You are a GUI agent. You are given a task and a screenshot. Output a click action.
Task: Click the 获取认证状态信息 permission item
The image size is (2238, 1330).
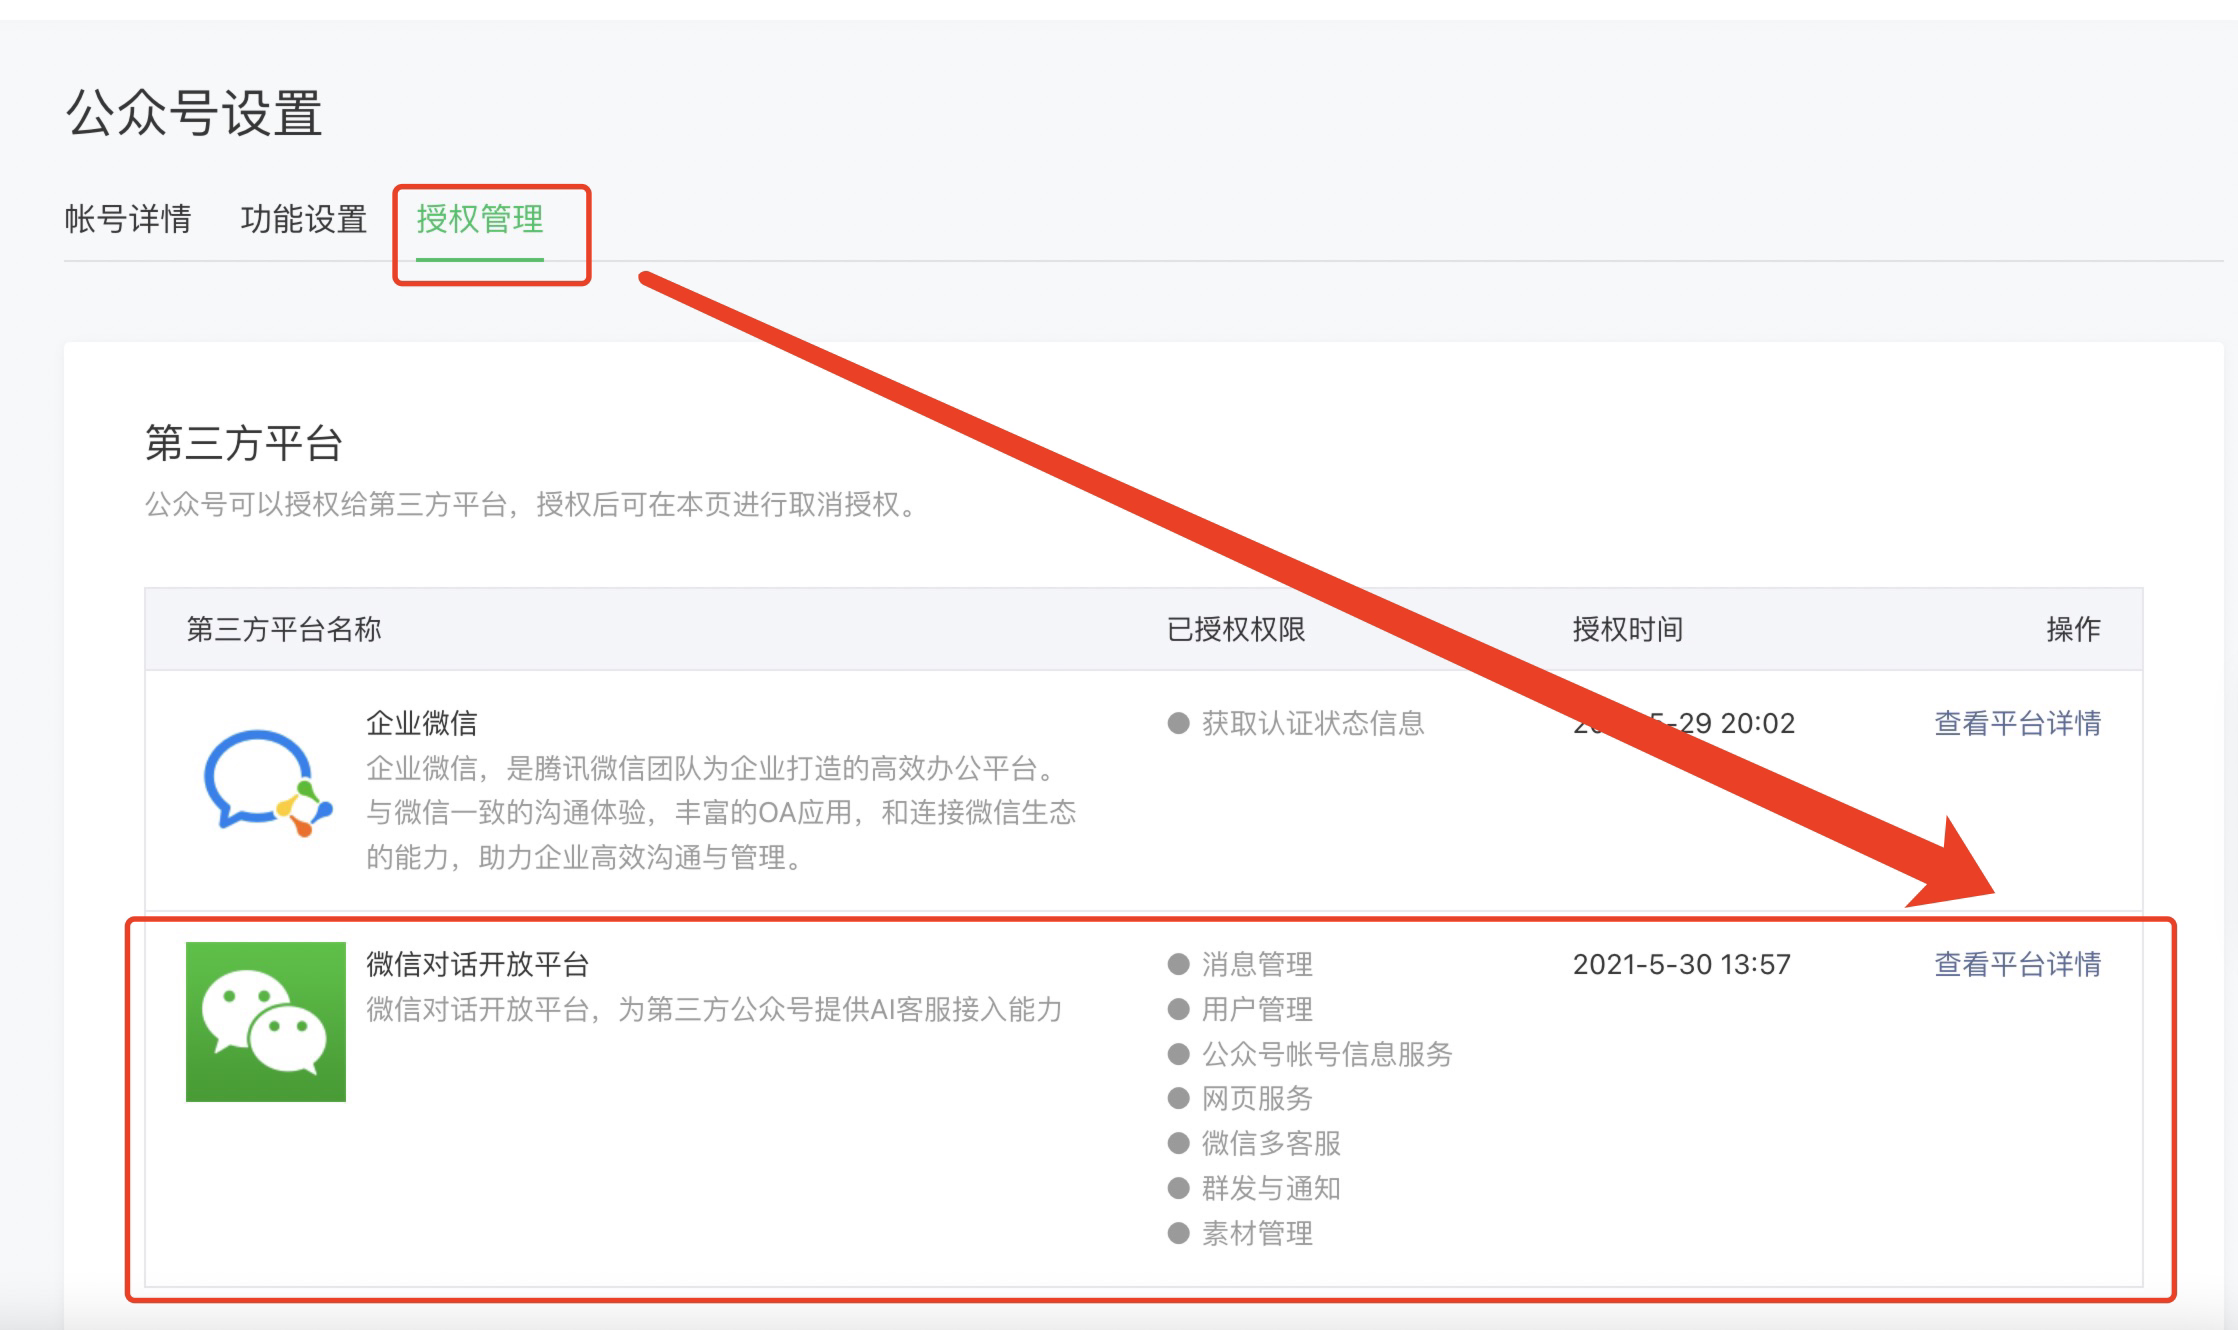coord(1312,723)
